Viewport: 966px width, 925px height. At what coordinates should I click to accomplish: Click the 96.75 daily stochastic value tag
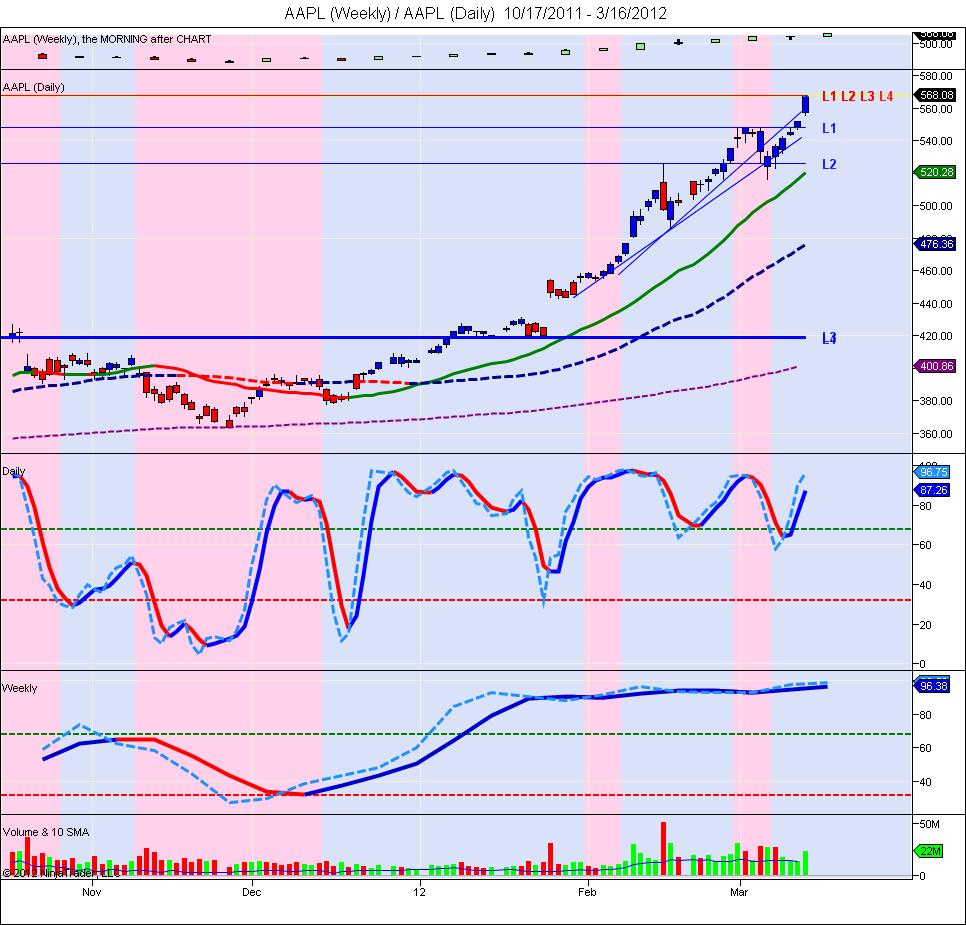coord(933,472)
